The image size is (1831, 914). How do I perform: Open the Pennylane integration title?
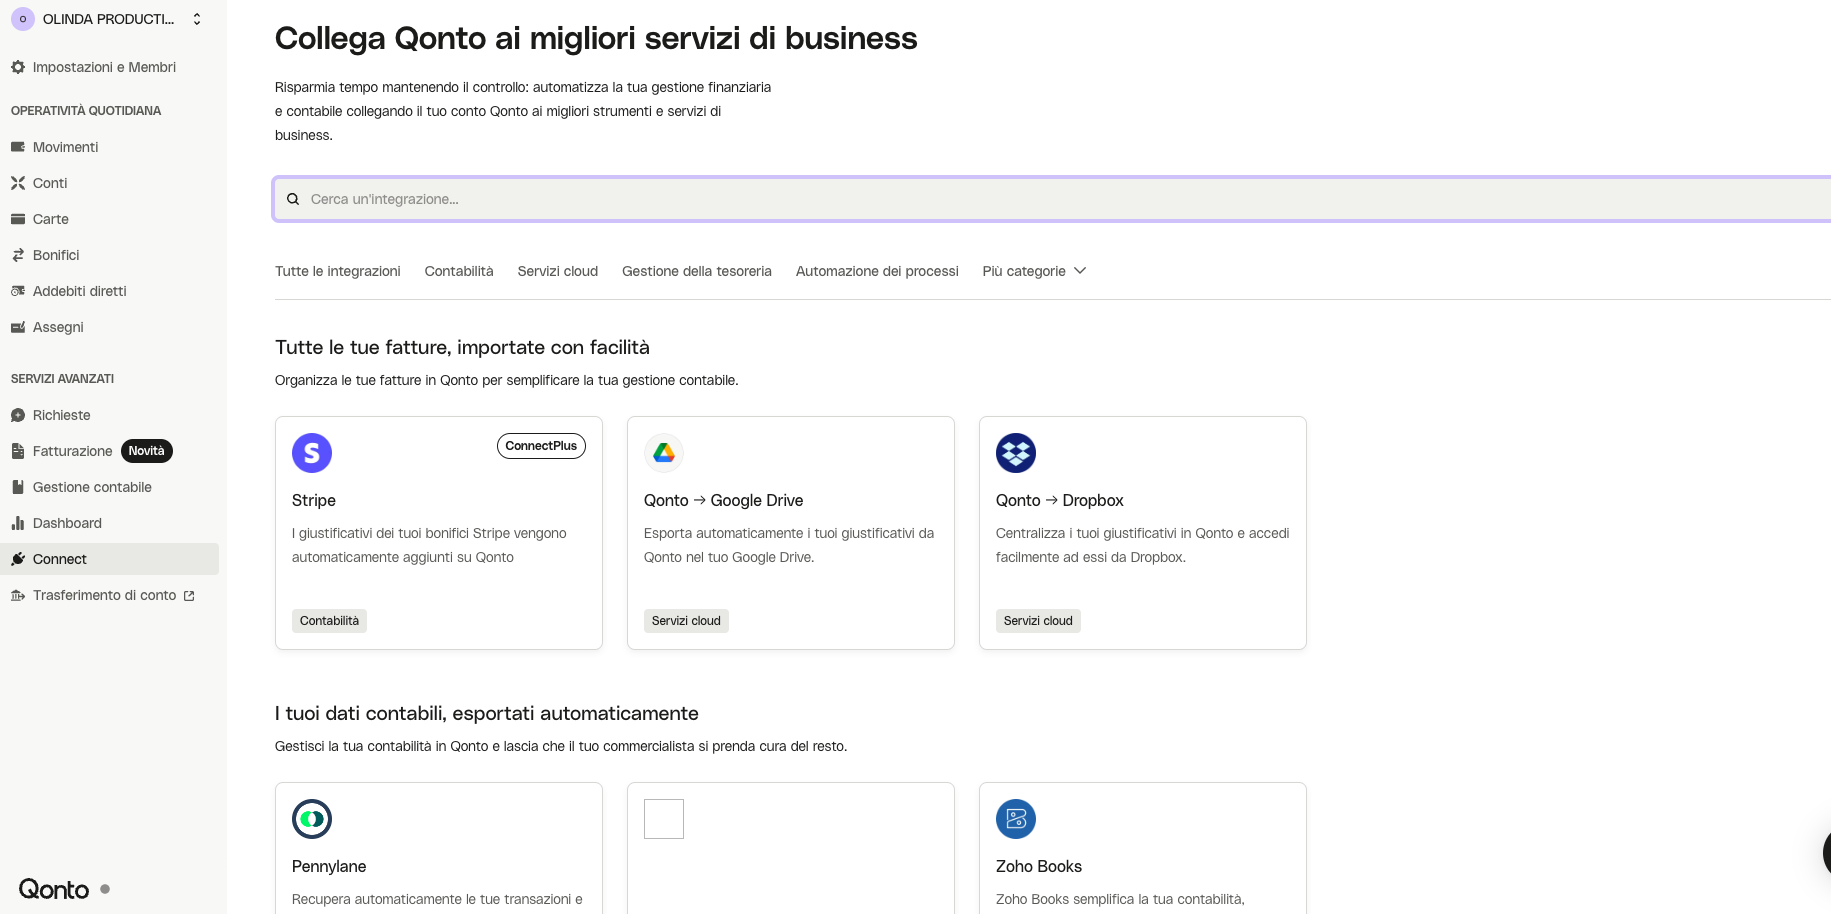point(329,866)
